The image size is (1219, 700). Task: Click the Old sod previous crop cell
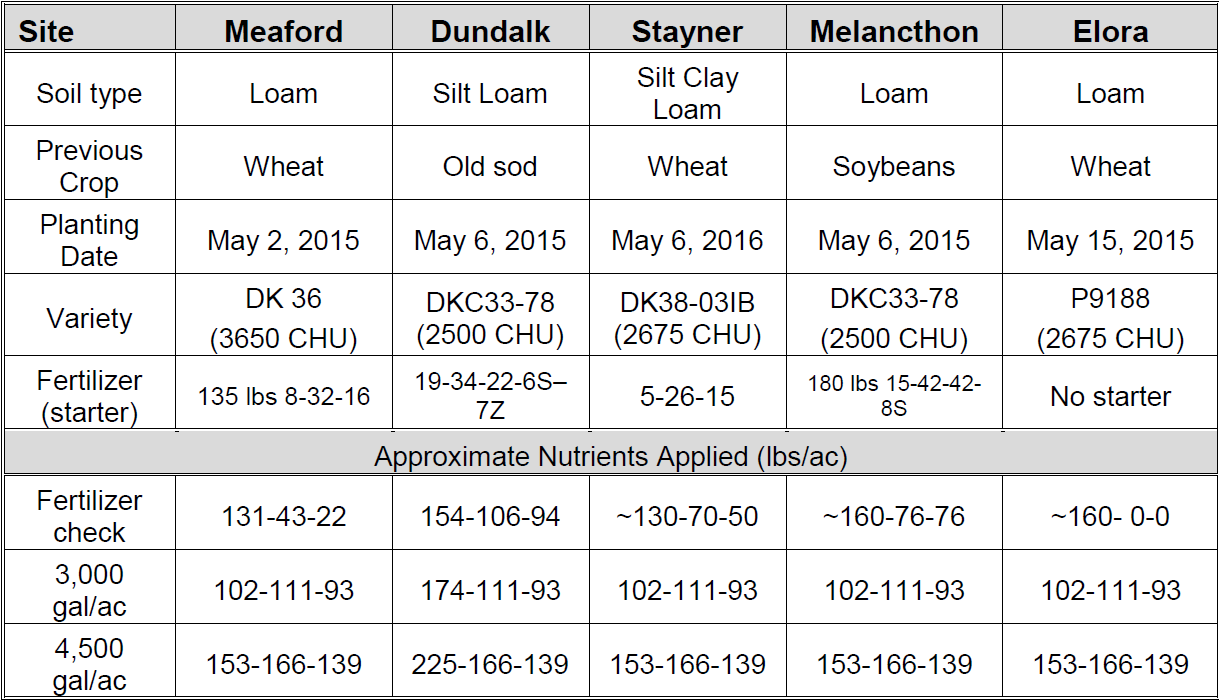click(490, 166)
